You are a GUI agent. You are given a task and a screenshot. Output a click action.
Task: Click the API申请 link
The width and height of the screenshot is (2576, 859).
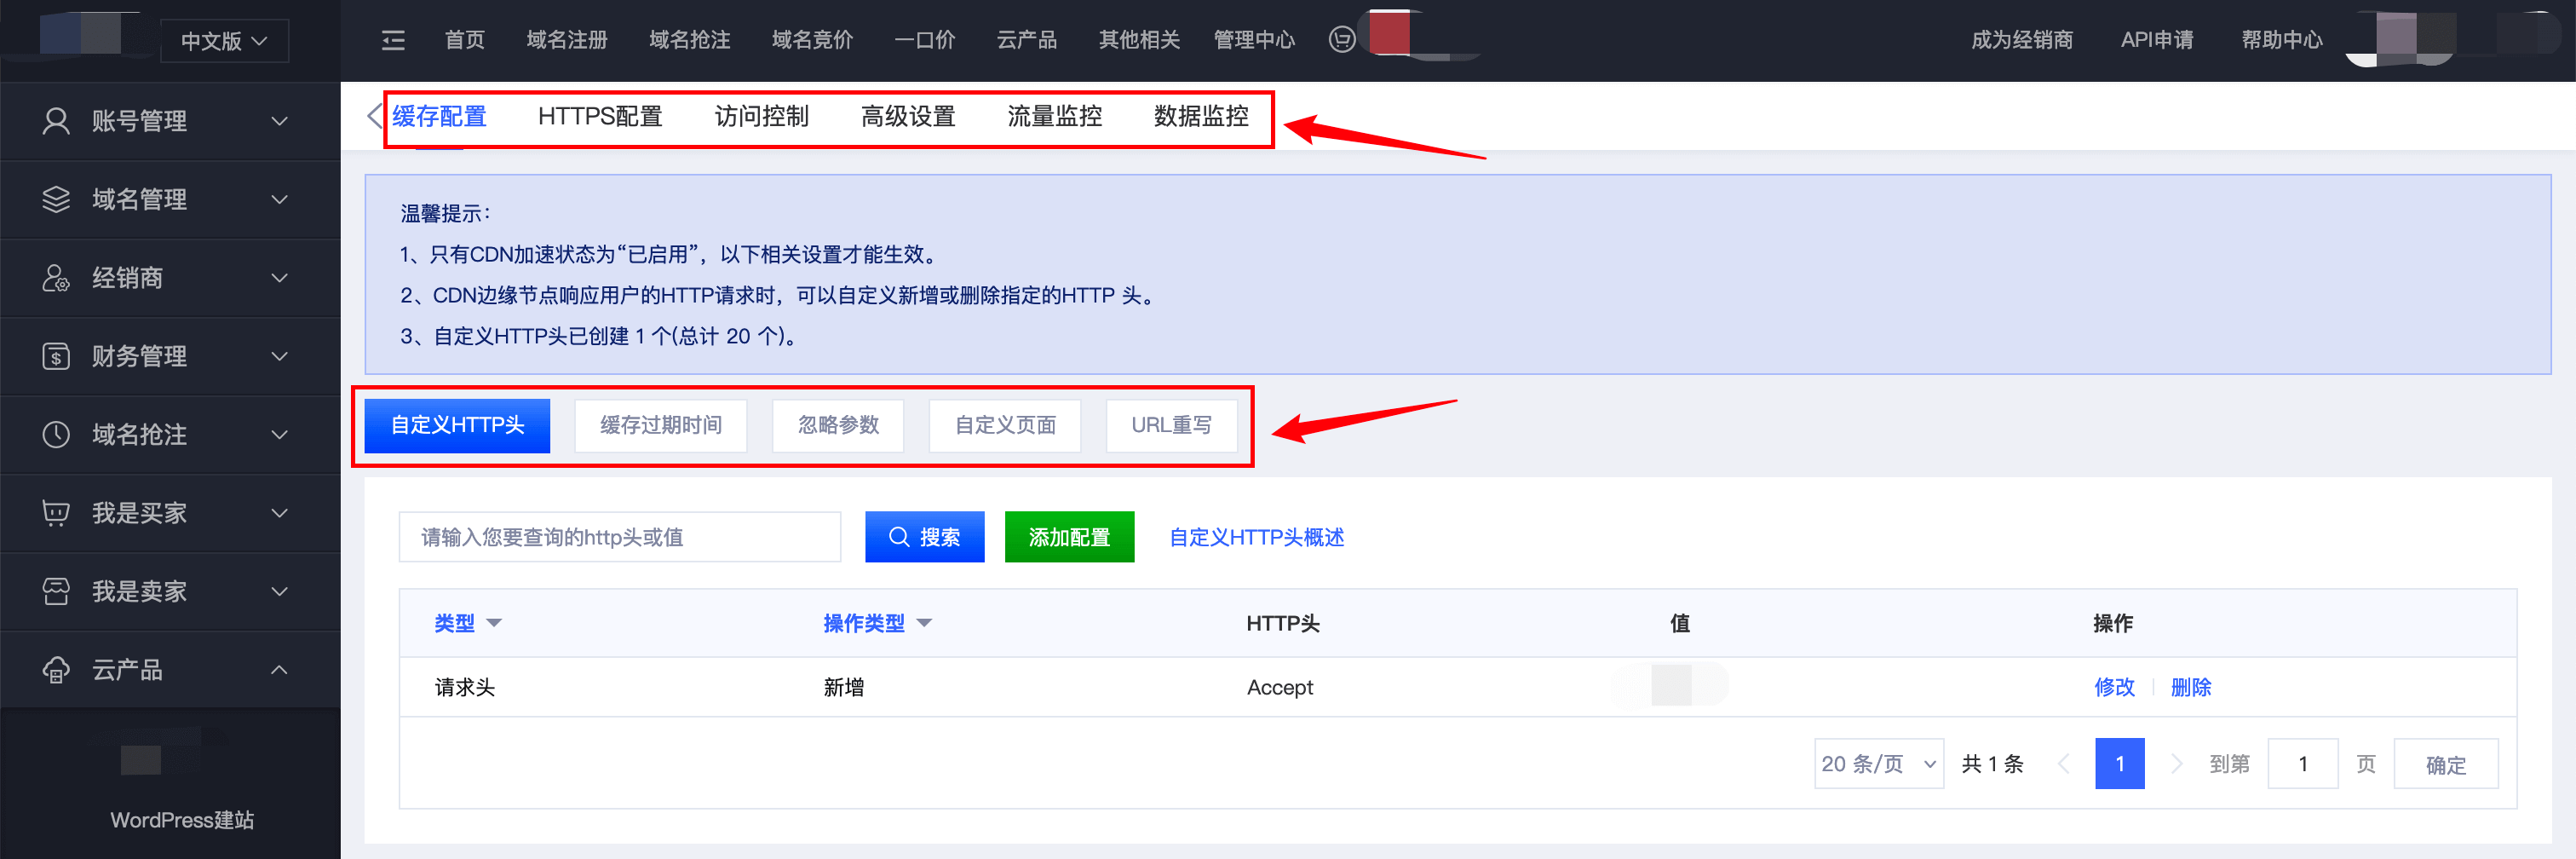pyautogui.click(x=2157, y=40)
